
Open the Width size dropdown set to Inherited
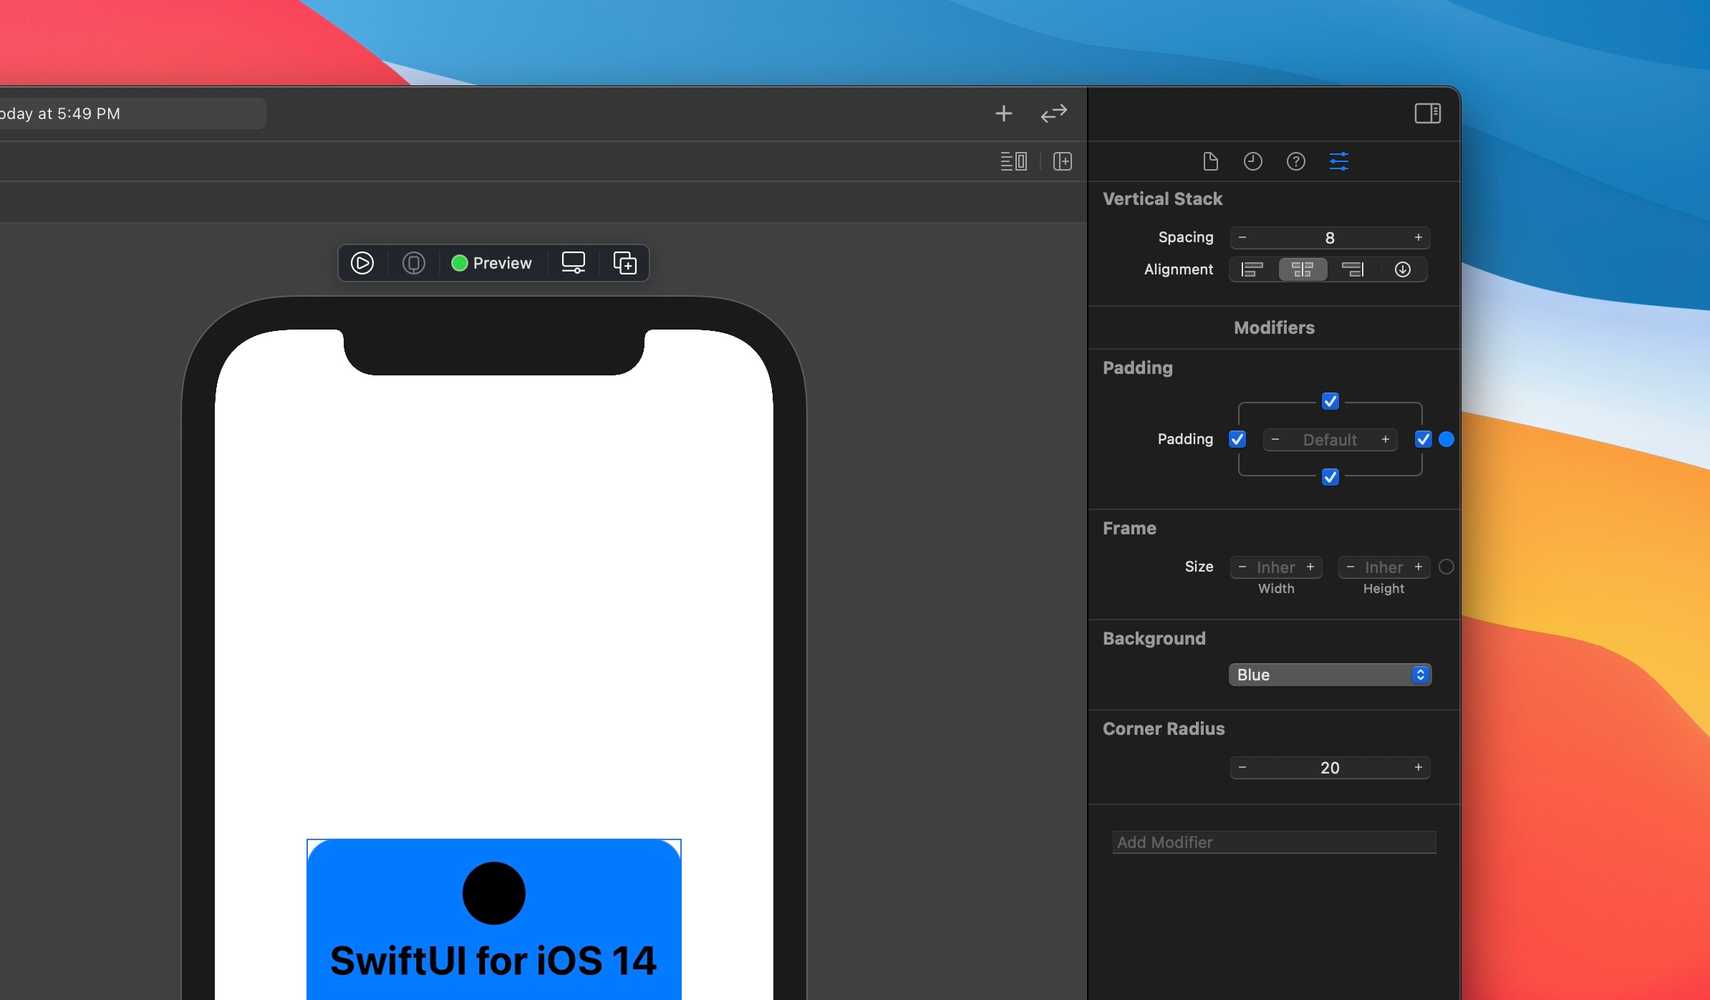coord(1276,567)
